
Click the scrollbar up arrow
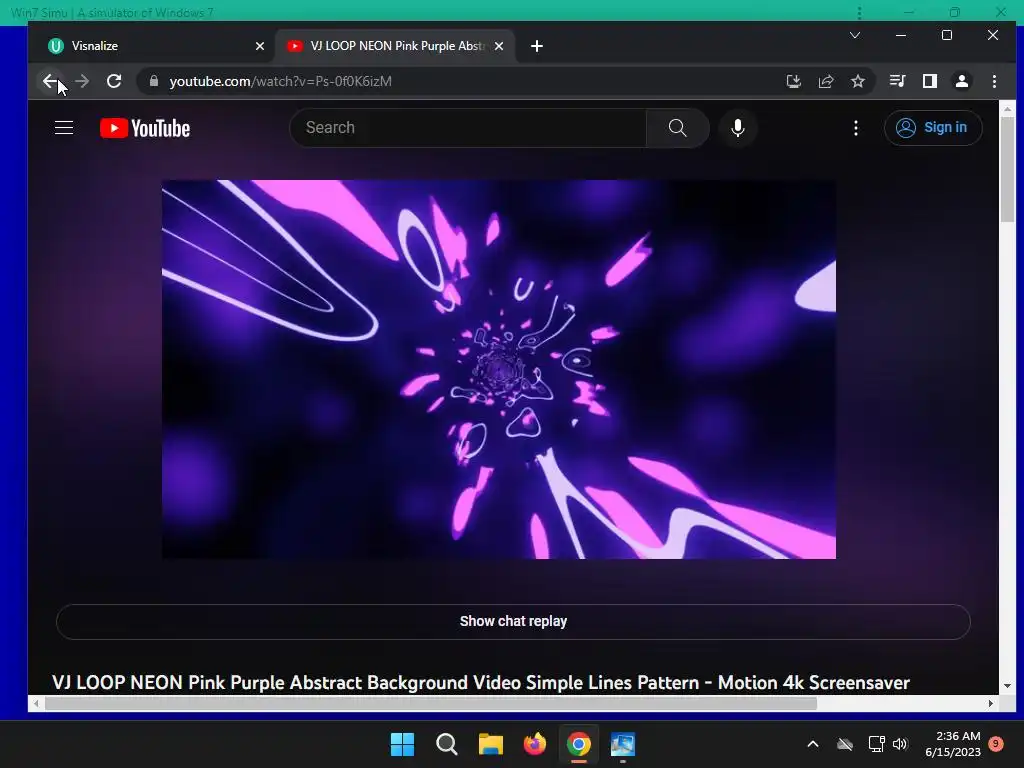tap(1007, 108)
